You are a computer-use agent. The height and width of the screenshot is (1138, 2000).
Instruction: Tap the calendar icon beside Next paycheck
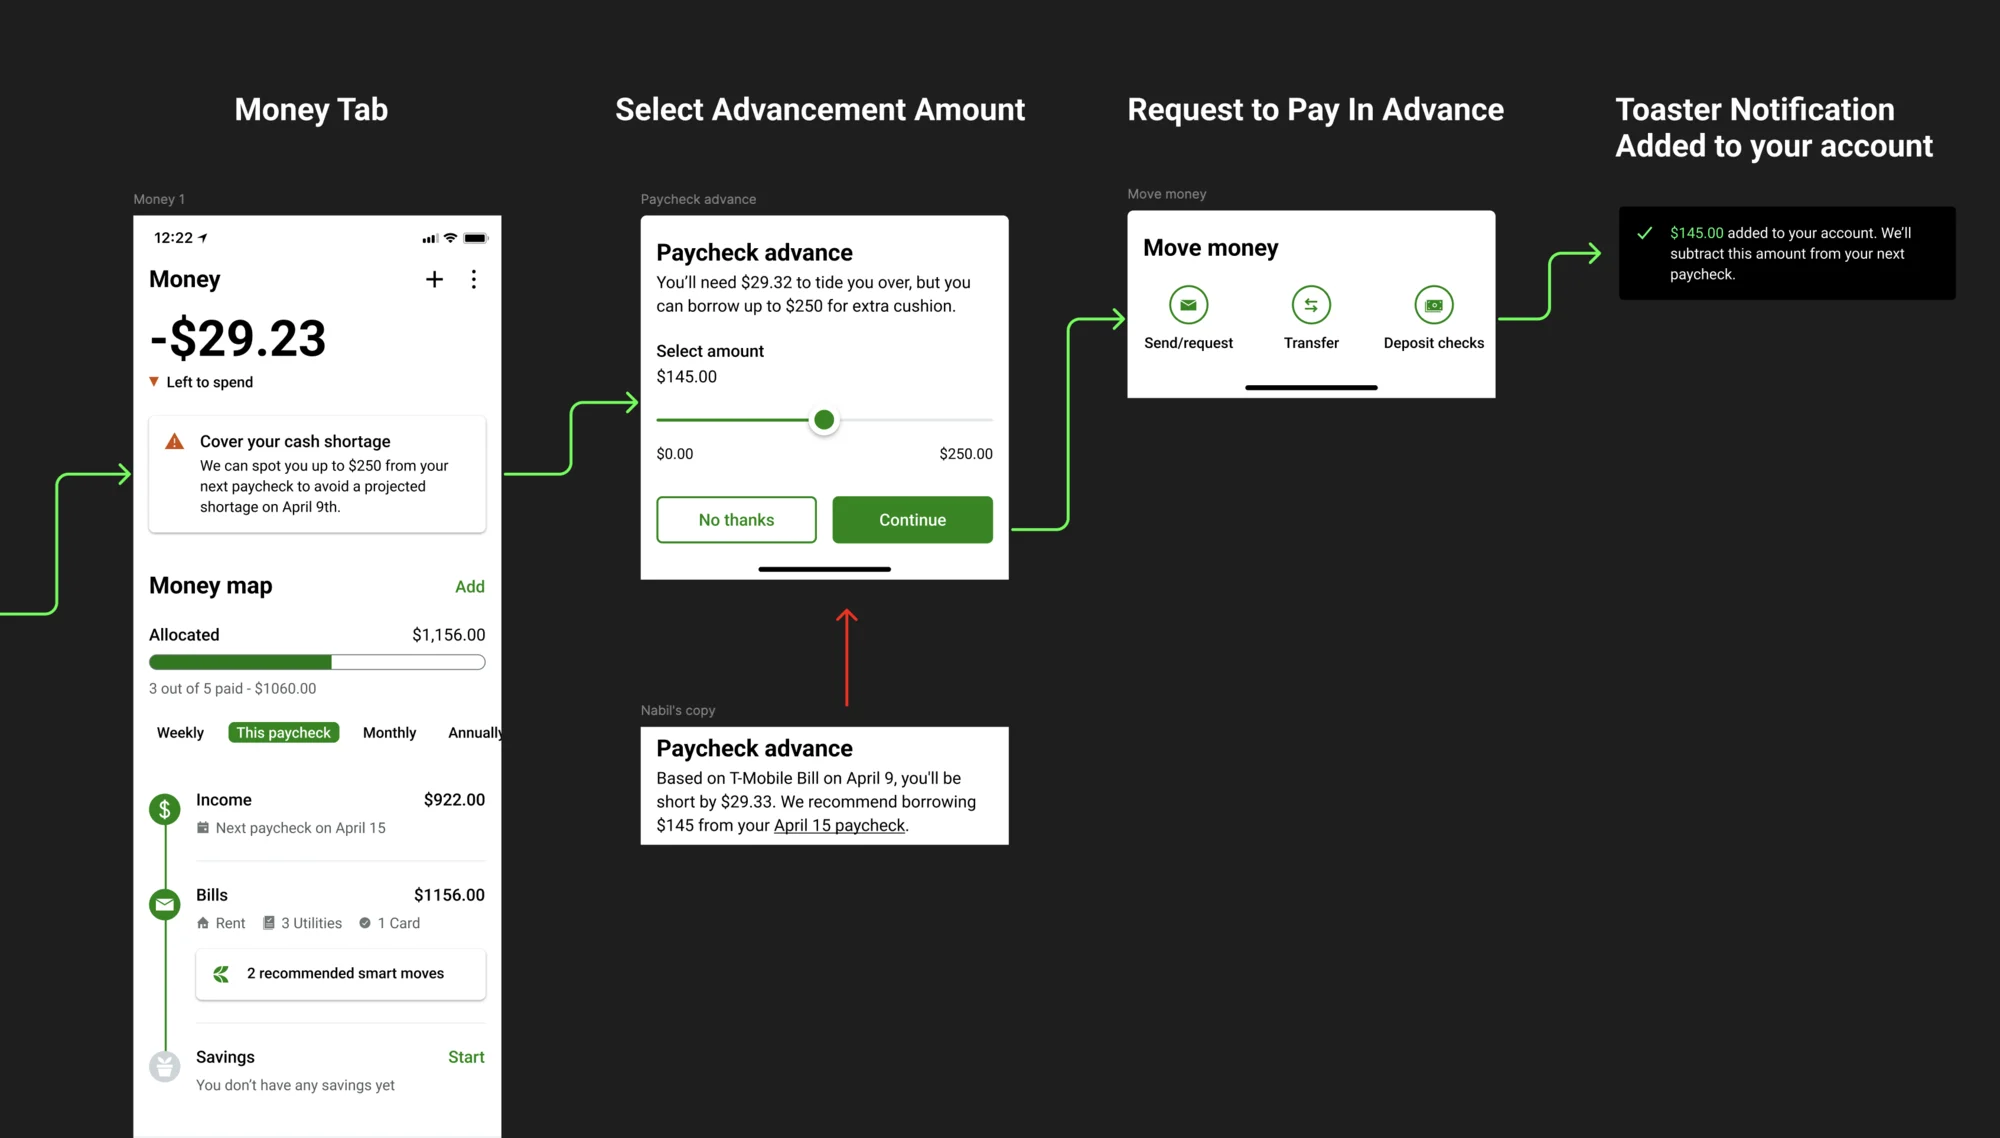(203, 828)
